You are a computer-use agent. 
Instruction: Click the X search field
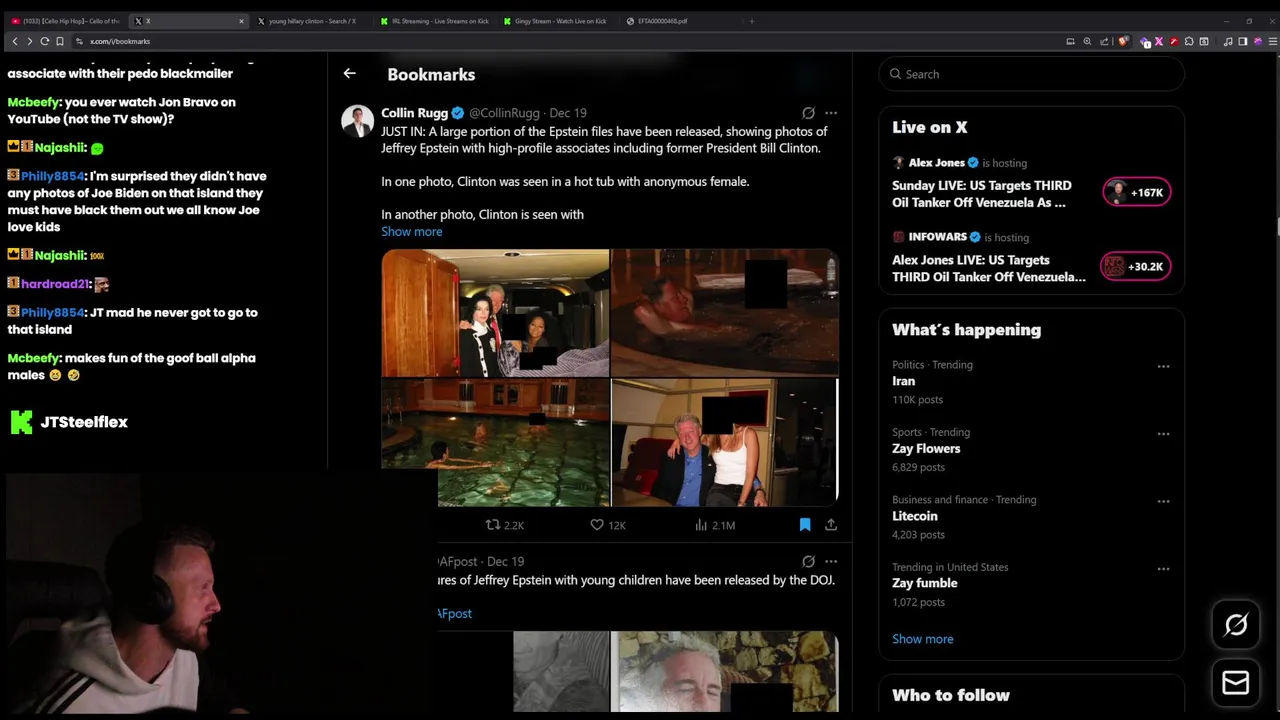1031,74
